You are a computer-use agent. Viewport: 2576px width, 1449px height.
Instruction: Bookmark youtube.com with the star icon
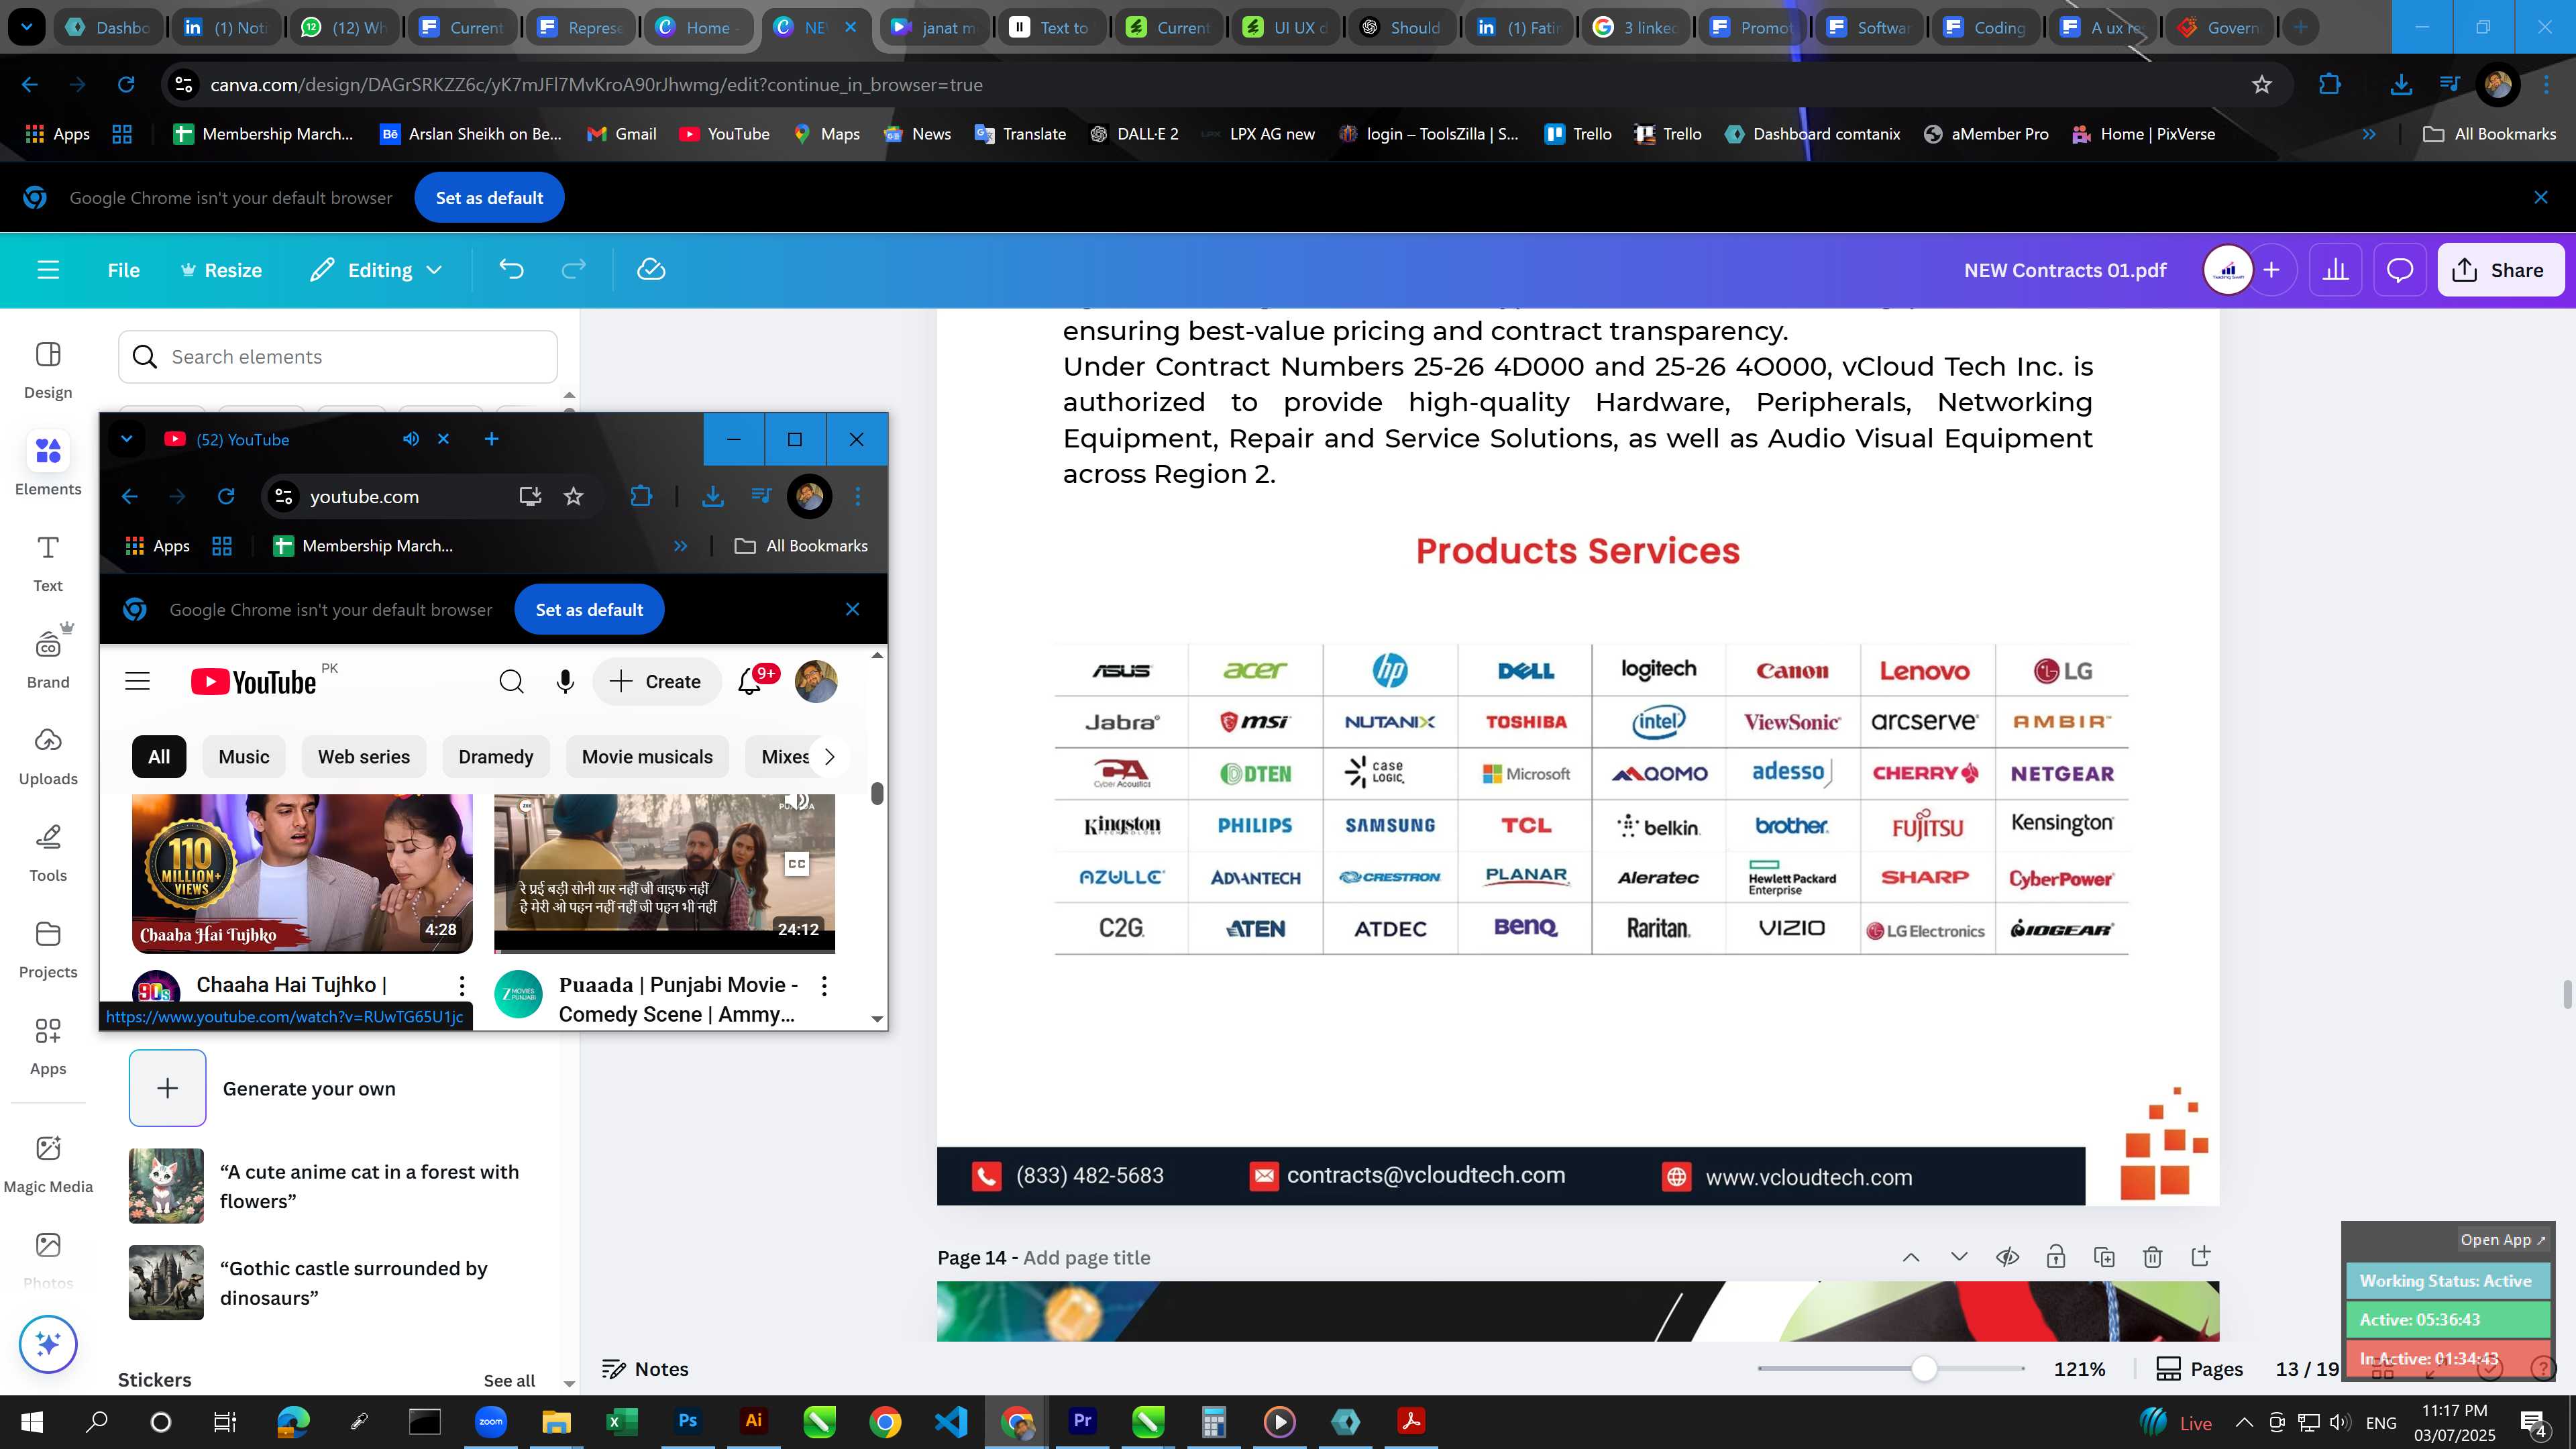click(573, 496)
